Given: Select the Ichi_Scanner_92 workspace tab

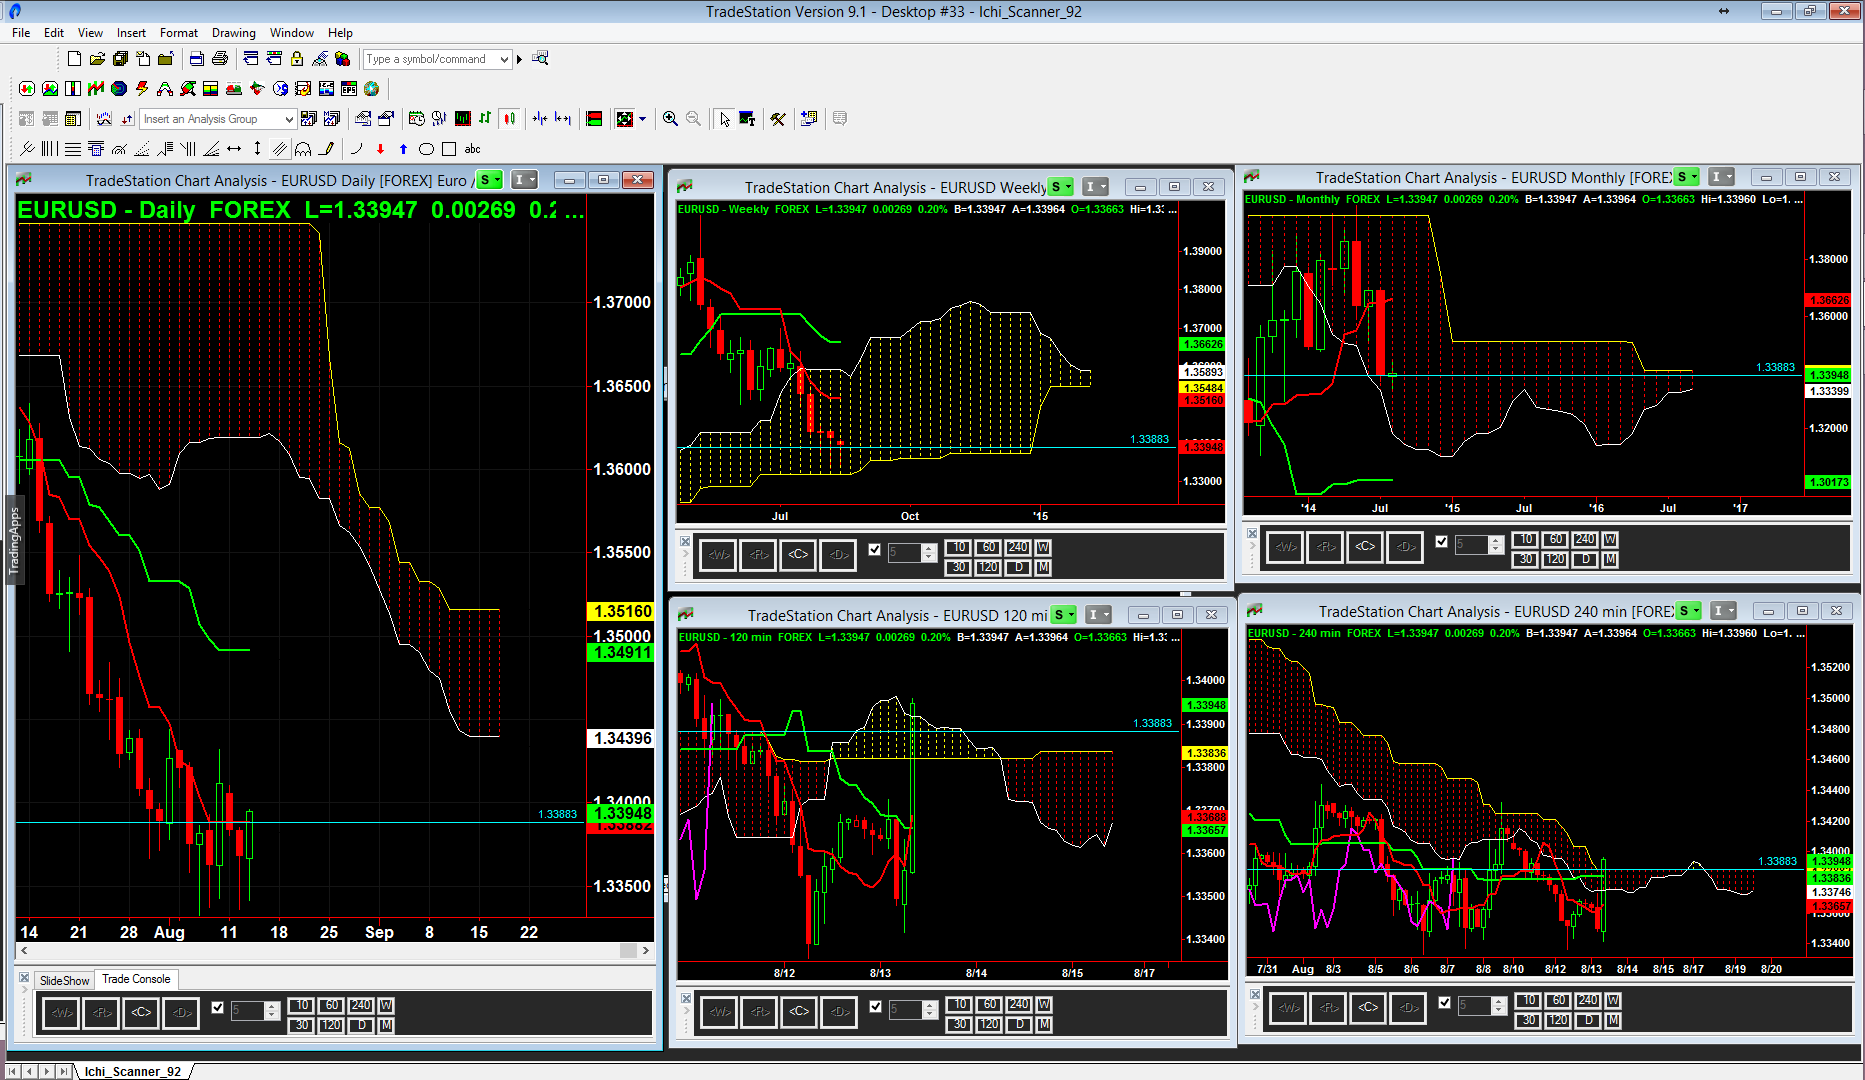Looking at the screenshot, I should tap(133, 1071).
